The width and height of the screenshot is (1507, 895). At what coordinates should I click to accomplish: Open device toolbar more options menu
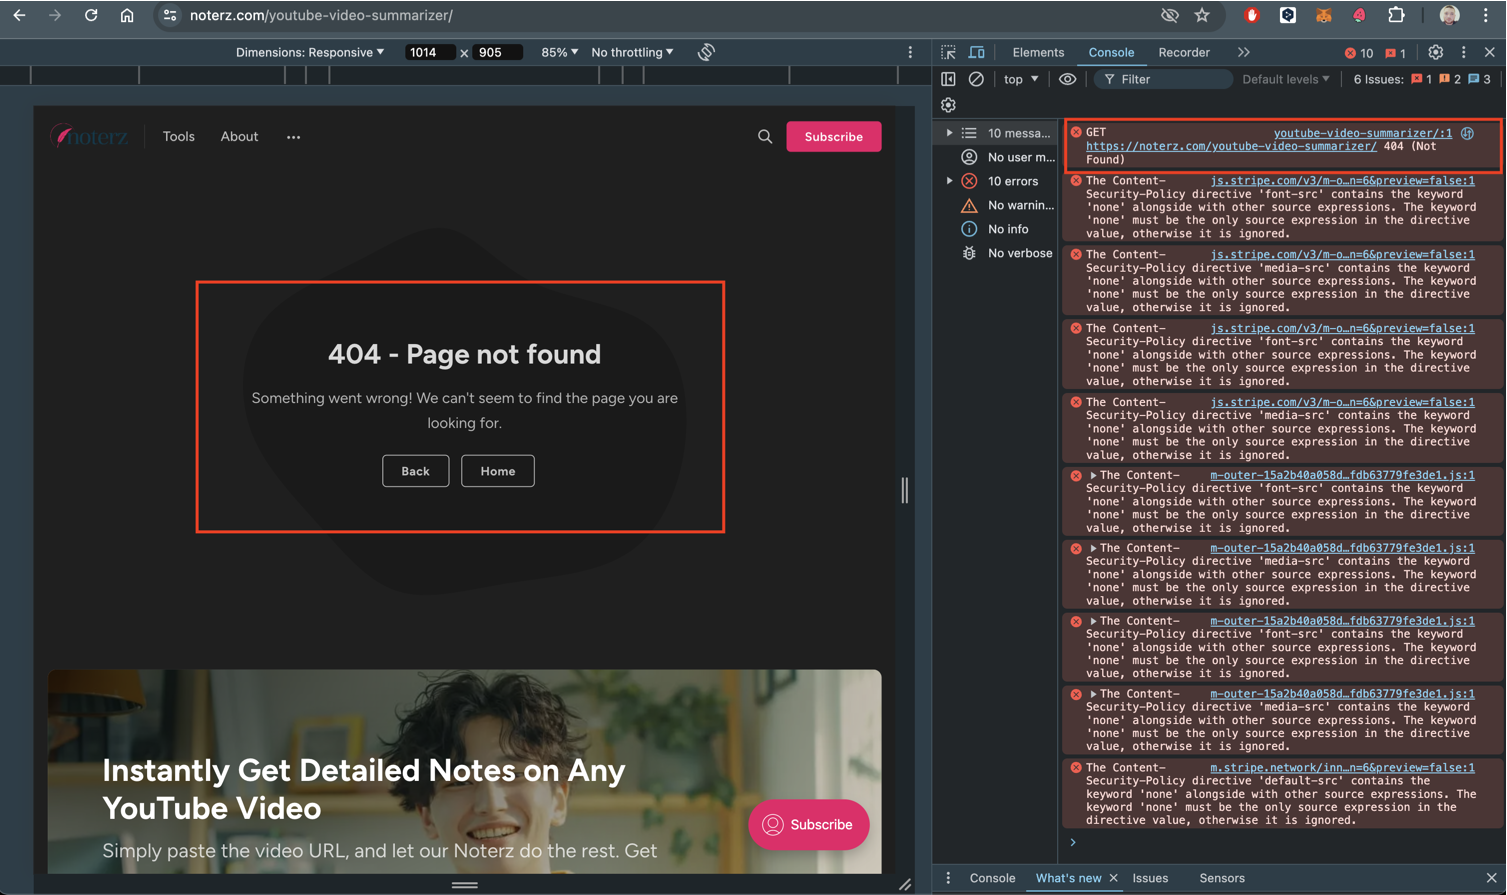point(910,52)
